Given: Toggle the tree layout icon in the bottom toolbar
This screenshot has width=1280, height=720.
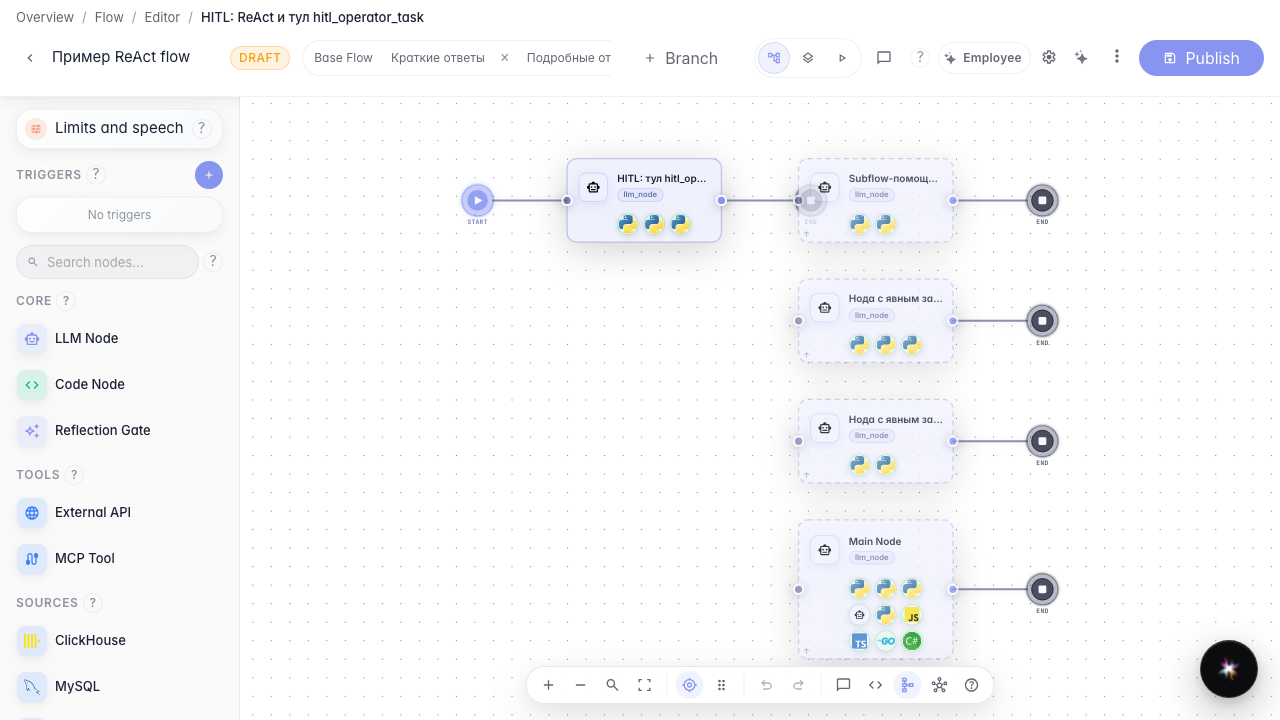Looking at the screenshot, I should point(907,685).
